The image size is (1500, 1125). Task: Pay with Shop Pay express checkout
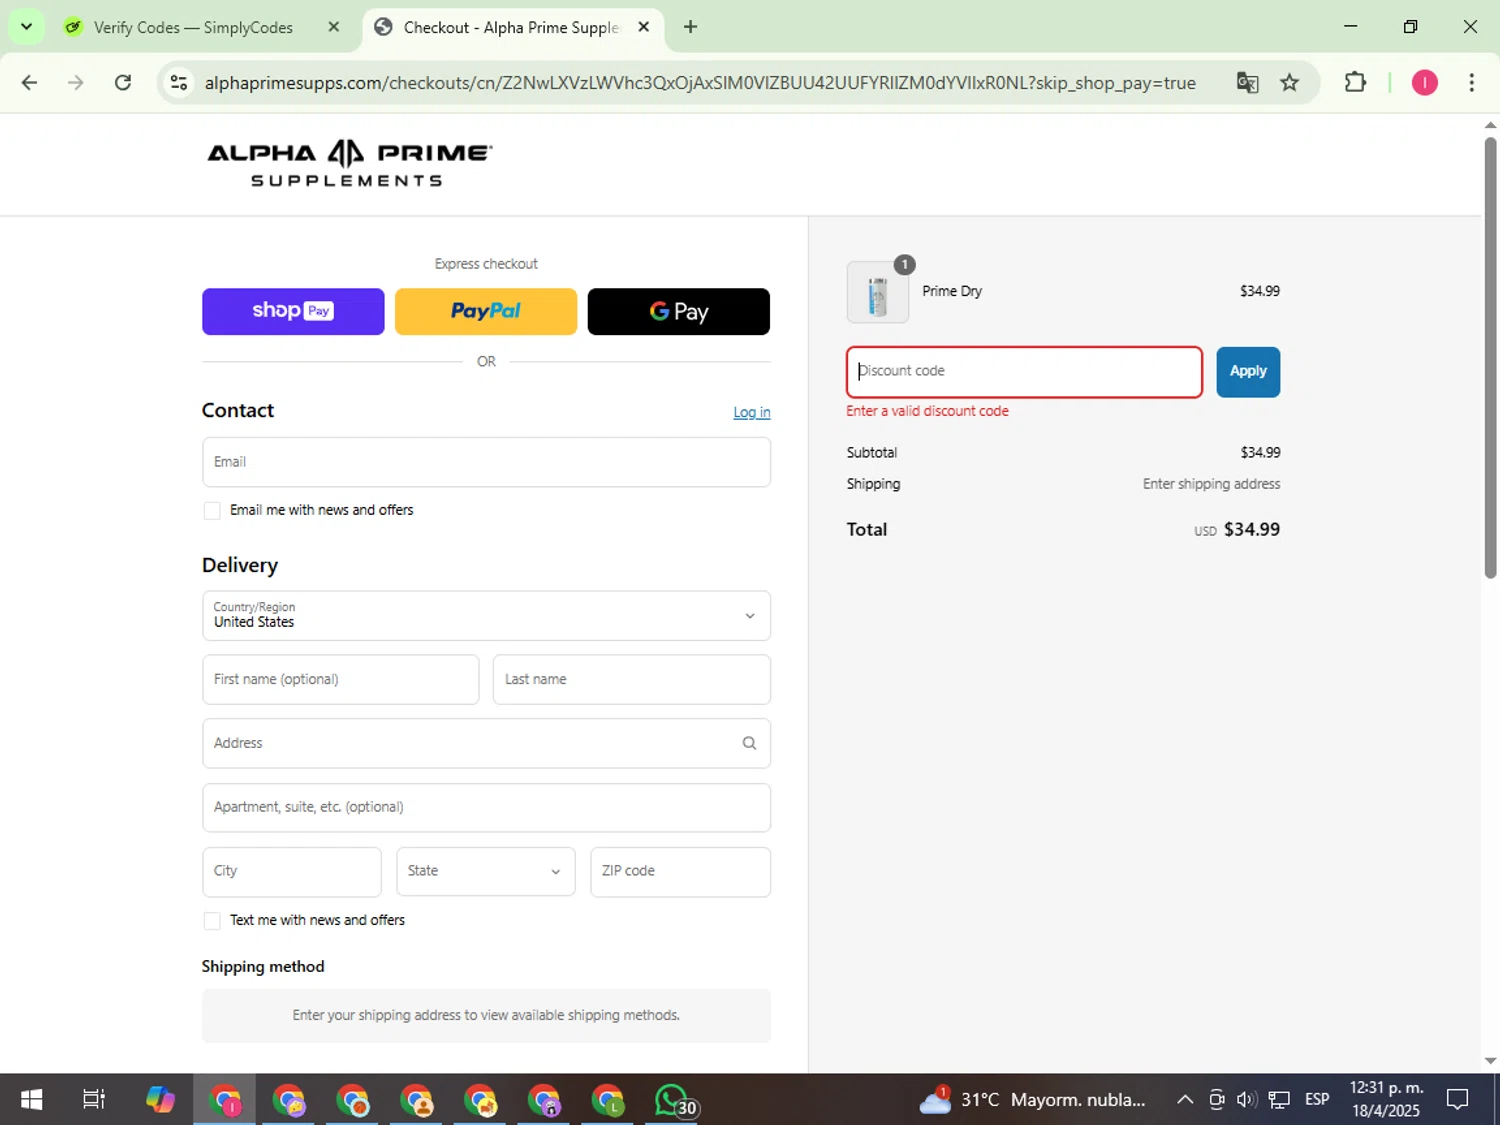click(293, 311)
